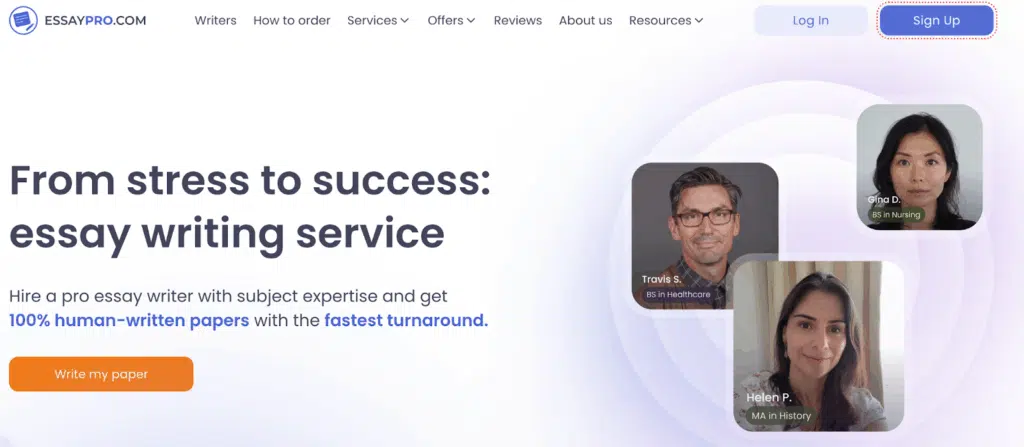Click the fastest turnaround highlighted text
The width and height of the screenshot is (1024, 447).
point(406,321)
